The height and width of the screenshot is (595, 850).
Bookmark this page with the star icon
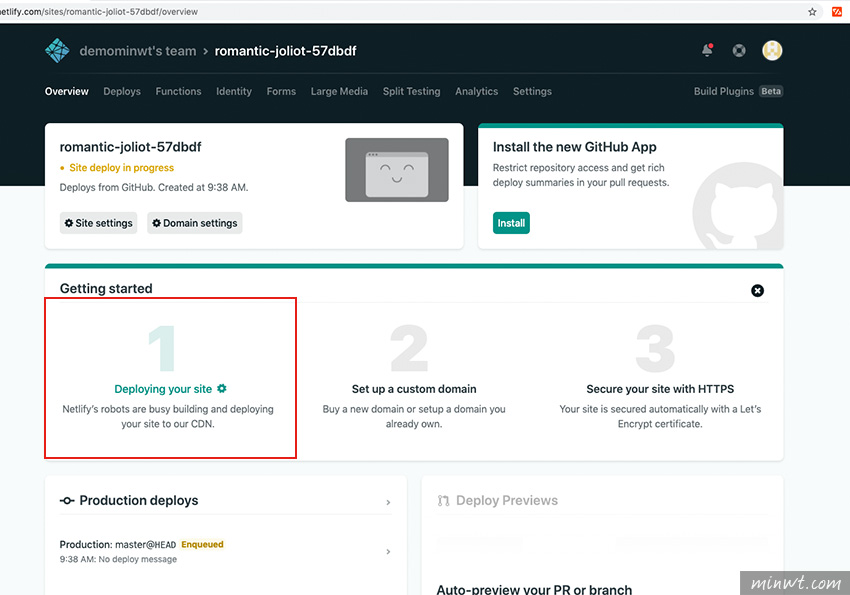(x=812, y=11)
